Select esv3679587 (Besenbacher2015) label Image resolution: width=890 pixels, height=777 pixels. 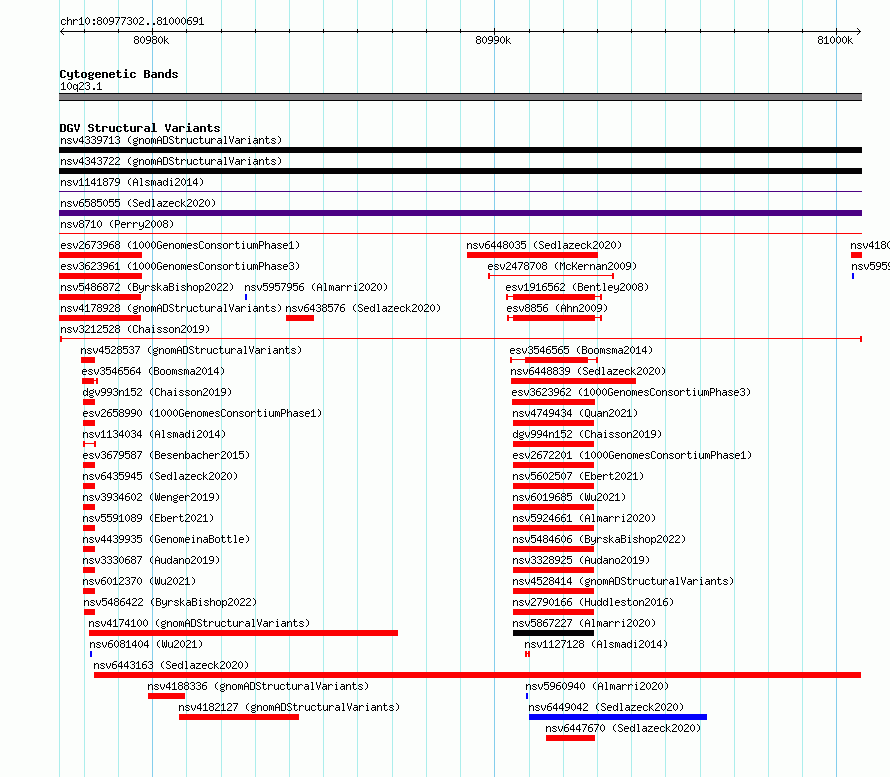click(166, 455)
